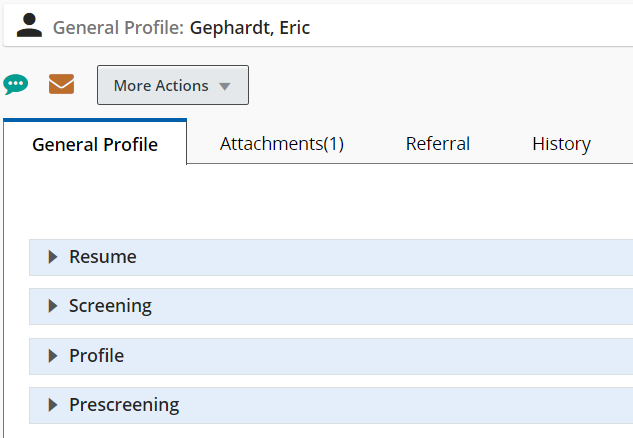633x438 pixels.
Task: Click the Prescreening section title text
Action: (124, 405)
